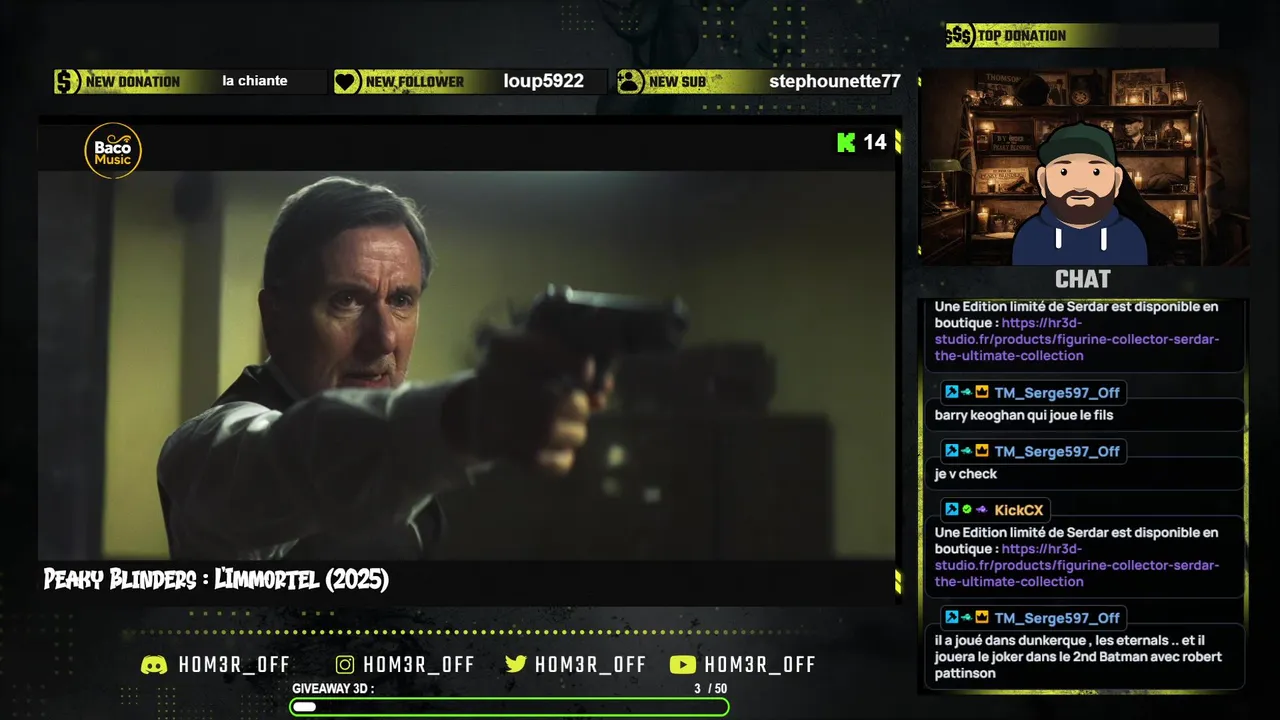Viewport: 1280px width, 720px height.
Task: Click the Peaky Blinders video frame
Action: 466,365
